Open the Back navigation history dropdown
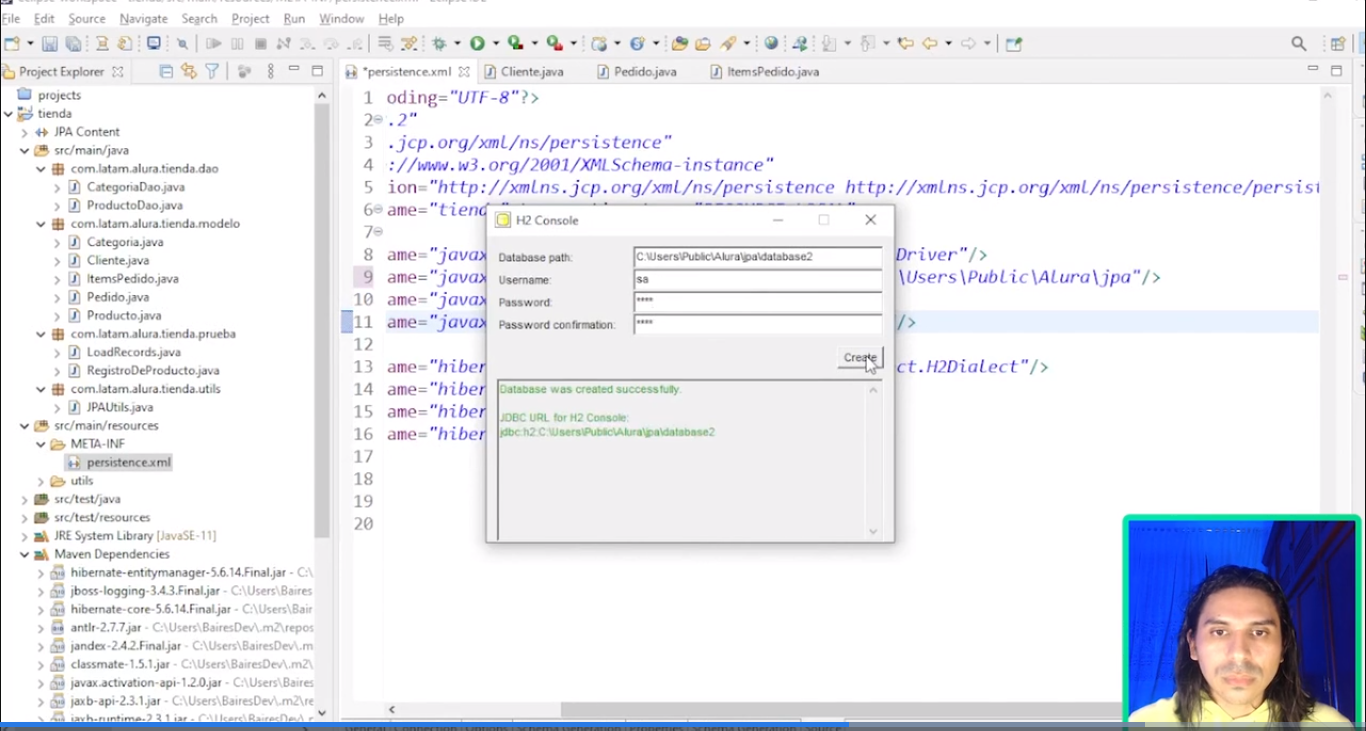 point(948,44)
